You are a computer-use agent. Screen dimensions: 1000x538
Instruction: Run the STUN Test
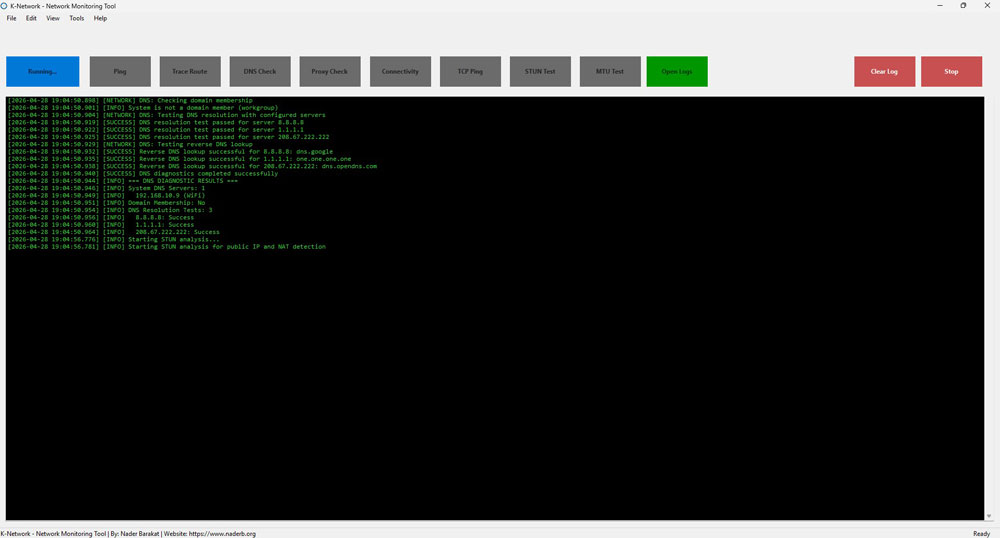pyautogui.click(x=540, y=71)
